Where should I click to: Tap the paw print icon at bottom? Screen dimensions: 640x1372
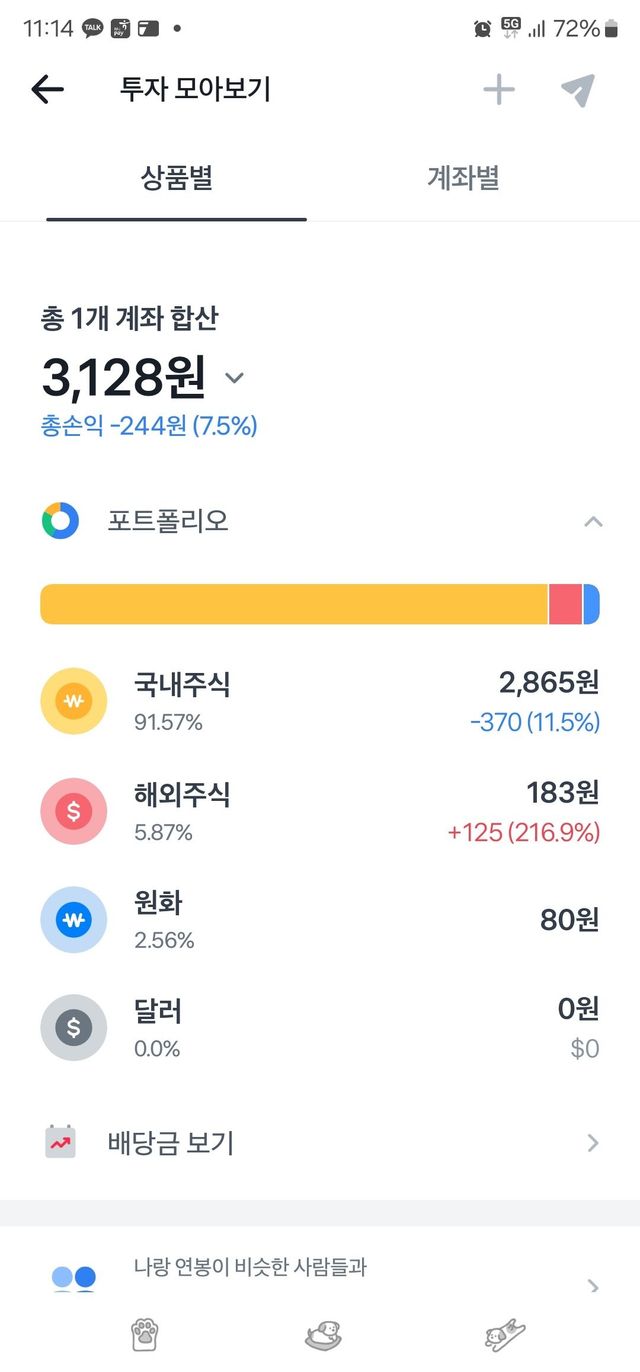(145, 1335)
